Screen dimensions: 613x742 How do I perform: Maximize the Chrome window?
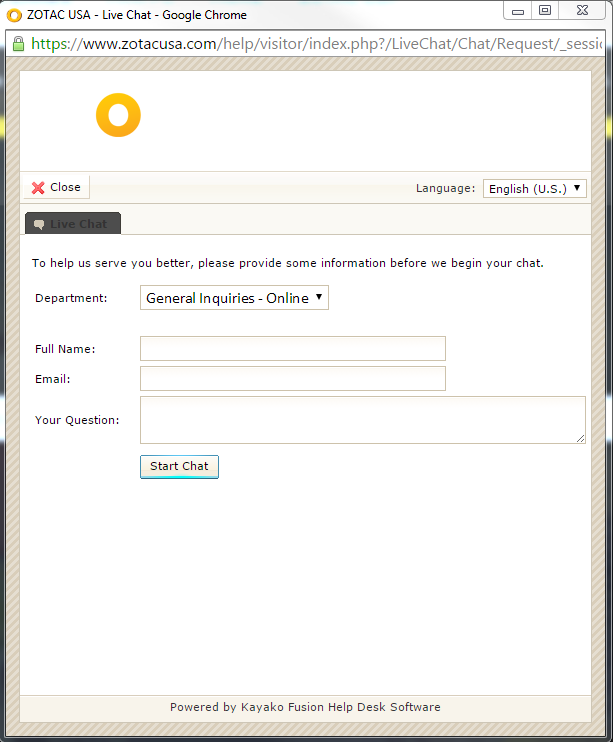(x=545, y=11)
